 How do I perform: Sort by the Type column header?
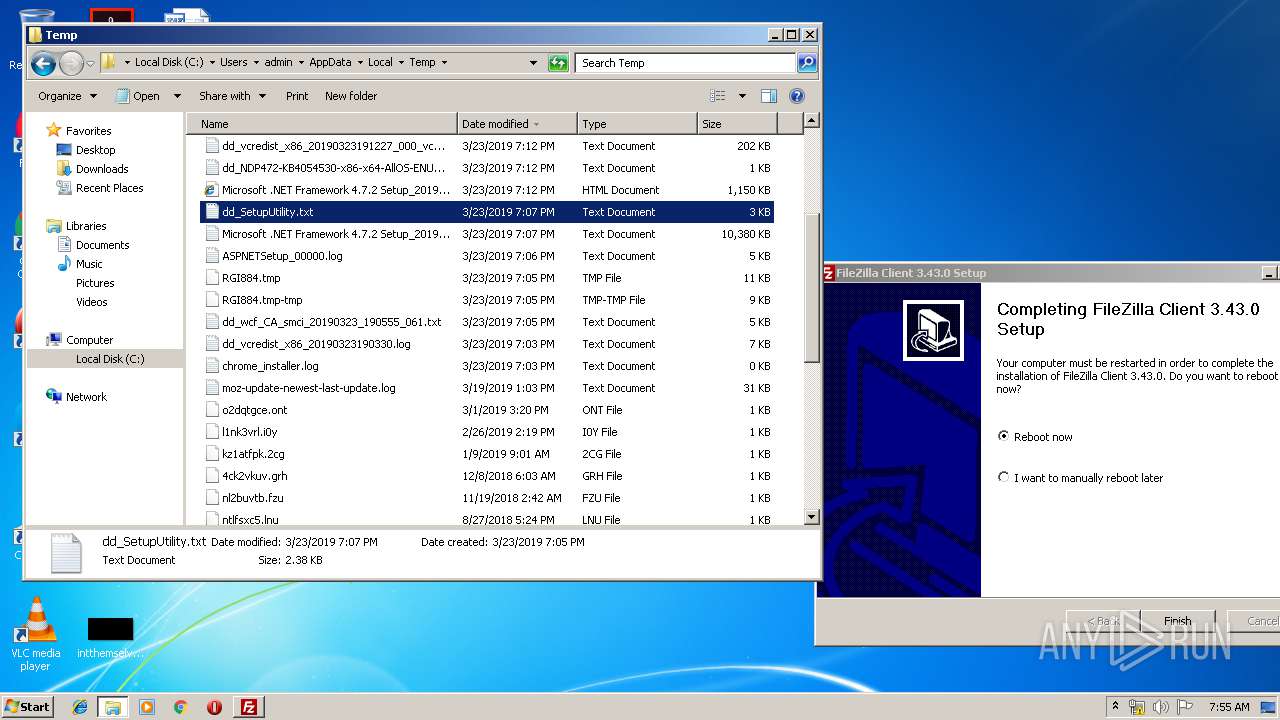[x=637, y=124]
